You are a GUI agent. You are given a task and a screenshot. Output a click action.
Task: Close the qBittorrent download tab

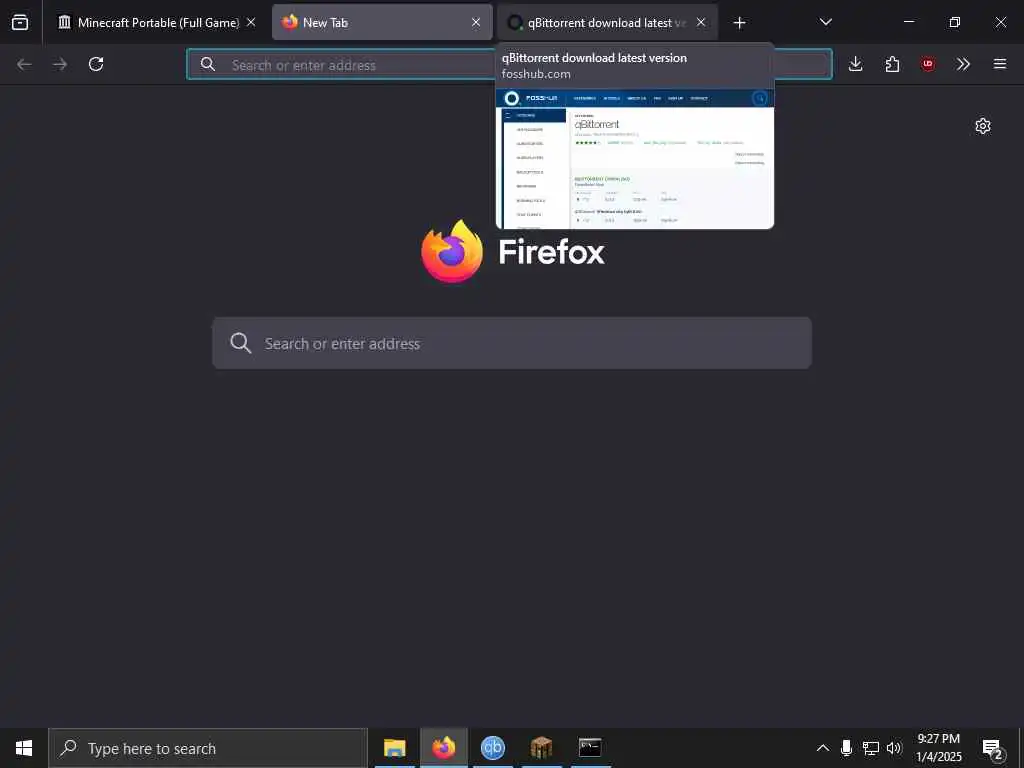[x=701, y=22]
